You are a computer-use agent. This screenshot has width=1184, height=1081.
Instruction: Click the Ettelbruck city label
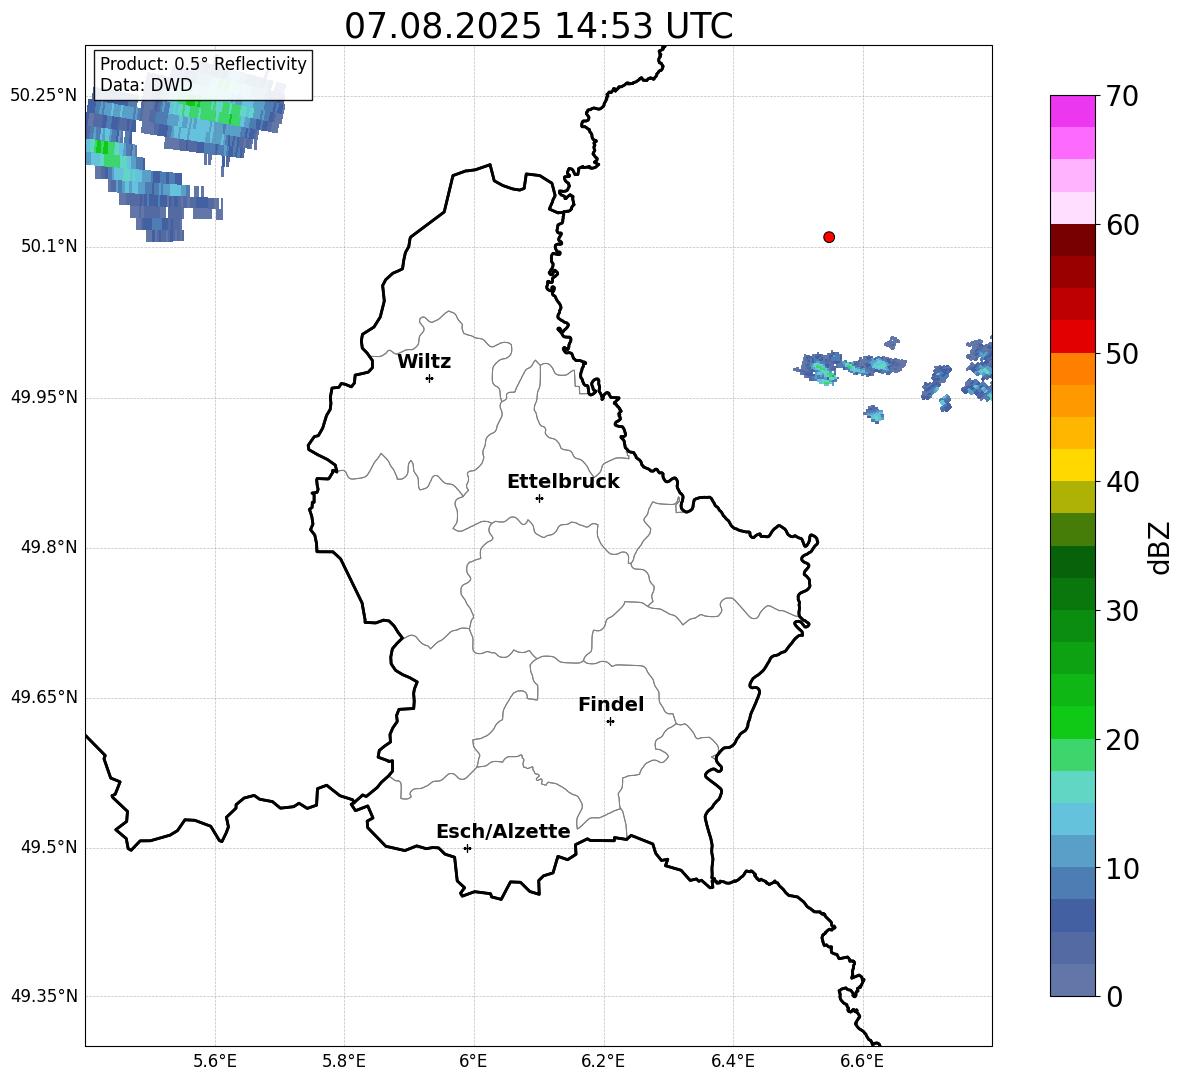tap(563, 482)
